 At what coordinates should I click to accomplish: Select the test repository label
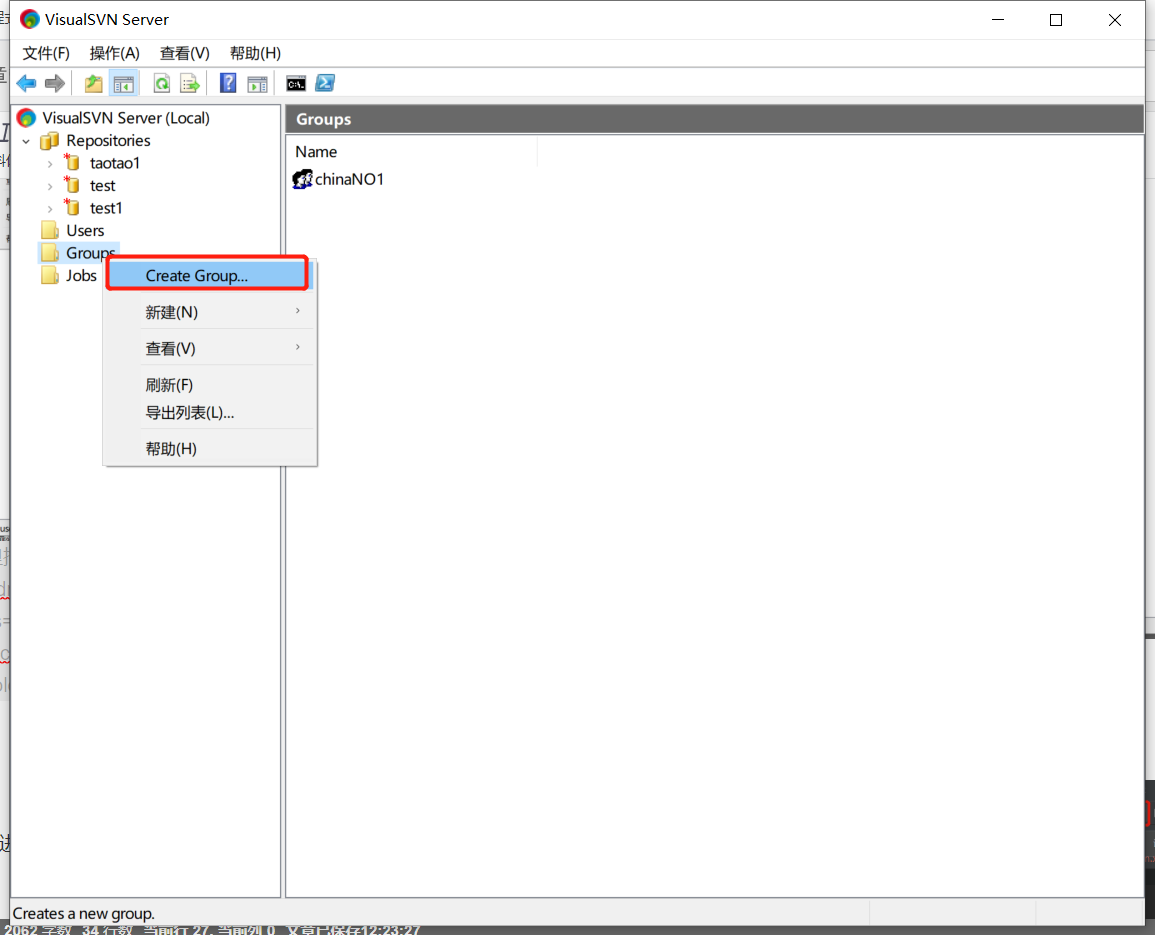(102, 186)
